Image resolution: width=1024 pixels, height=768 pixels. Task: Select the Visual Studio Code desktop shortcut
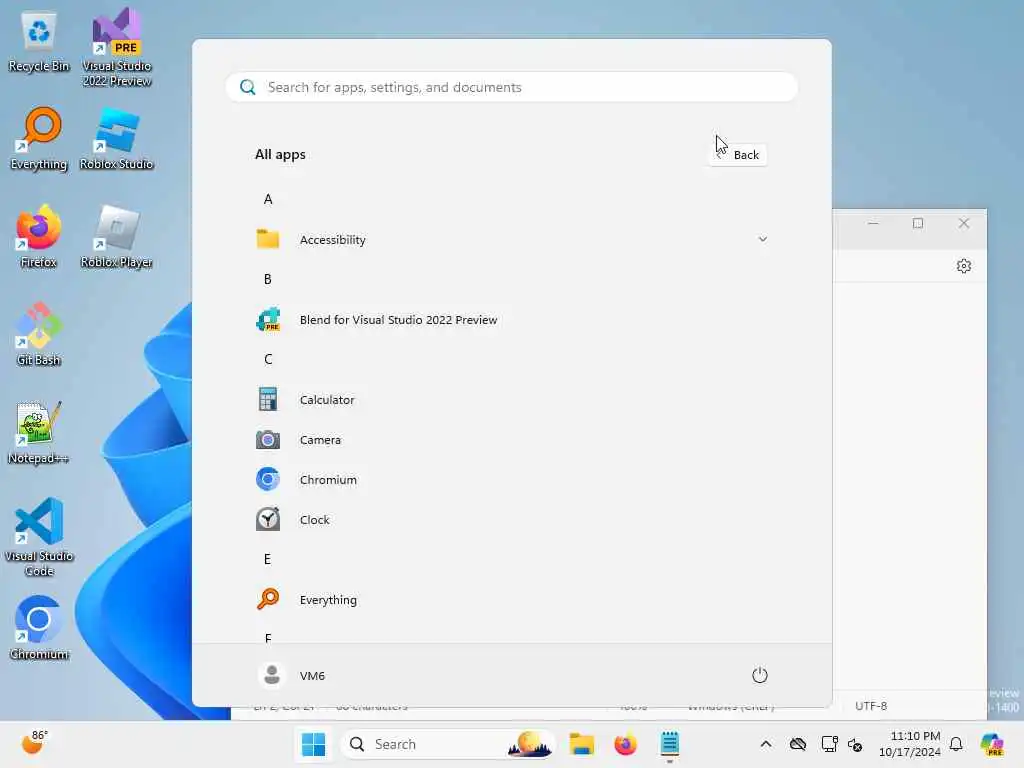(x=39, y=537)
